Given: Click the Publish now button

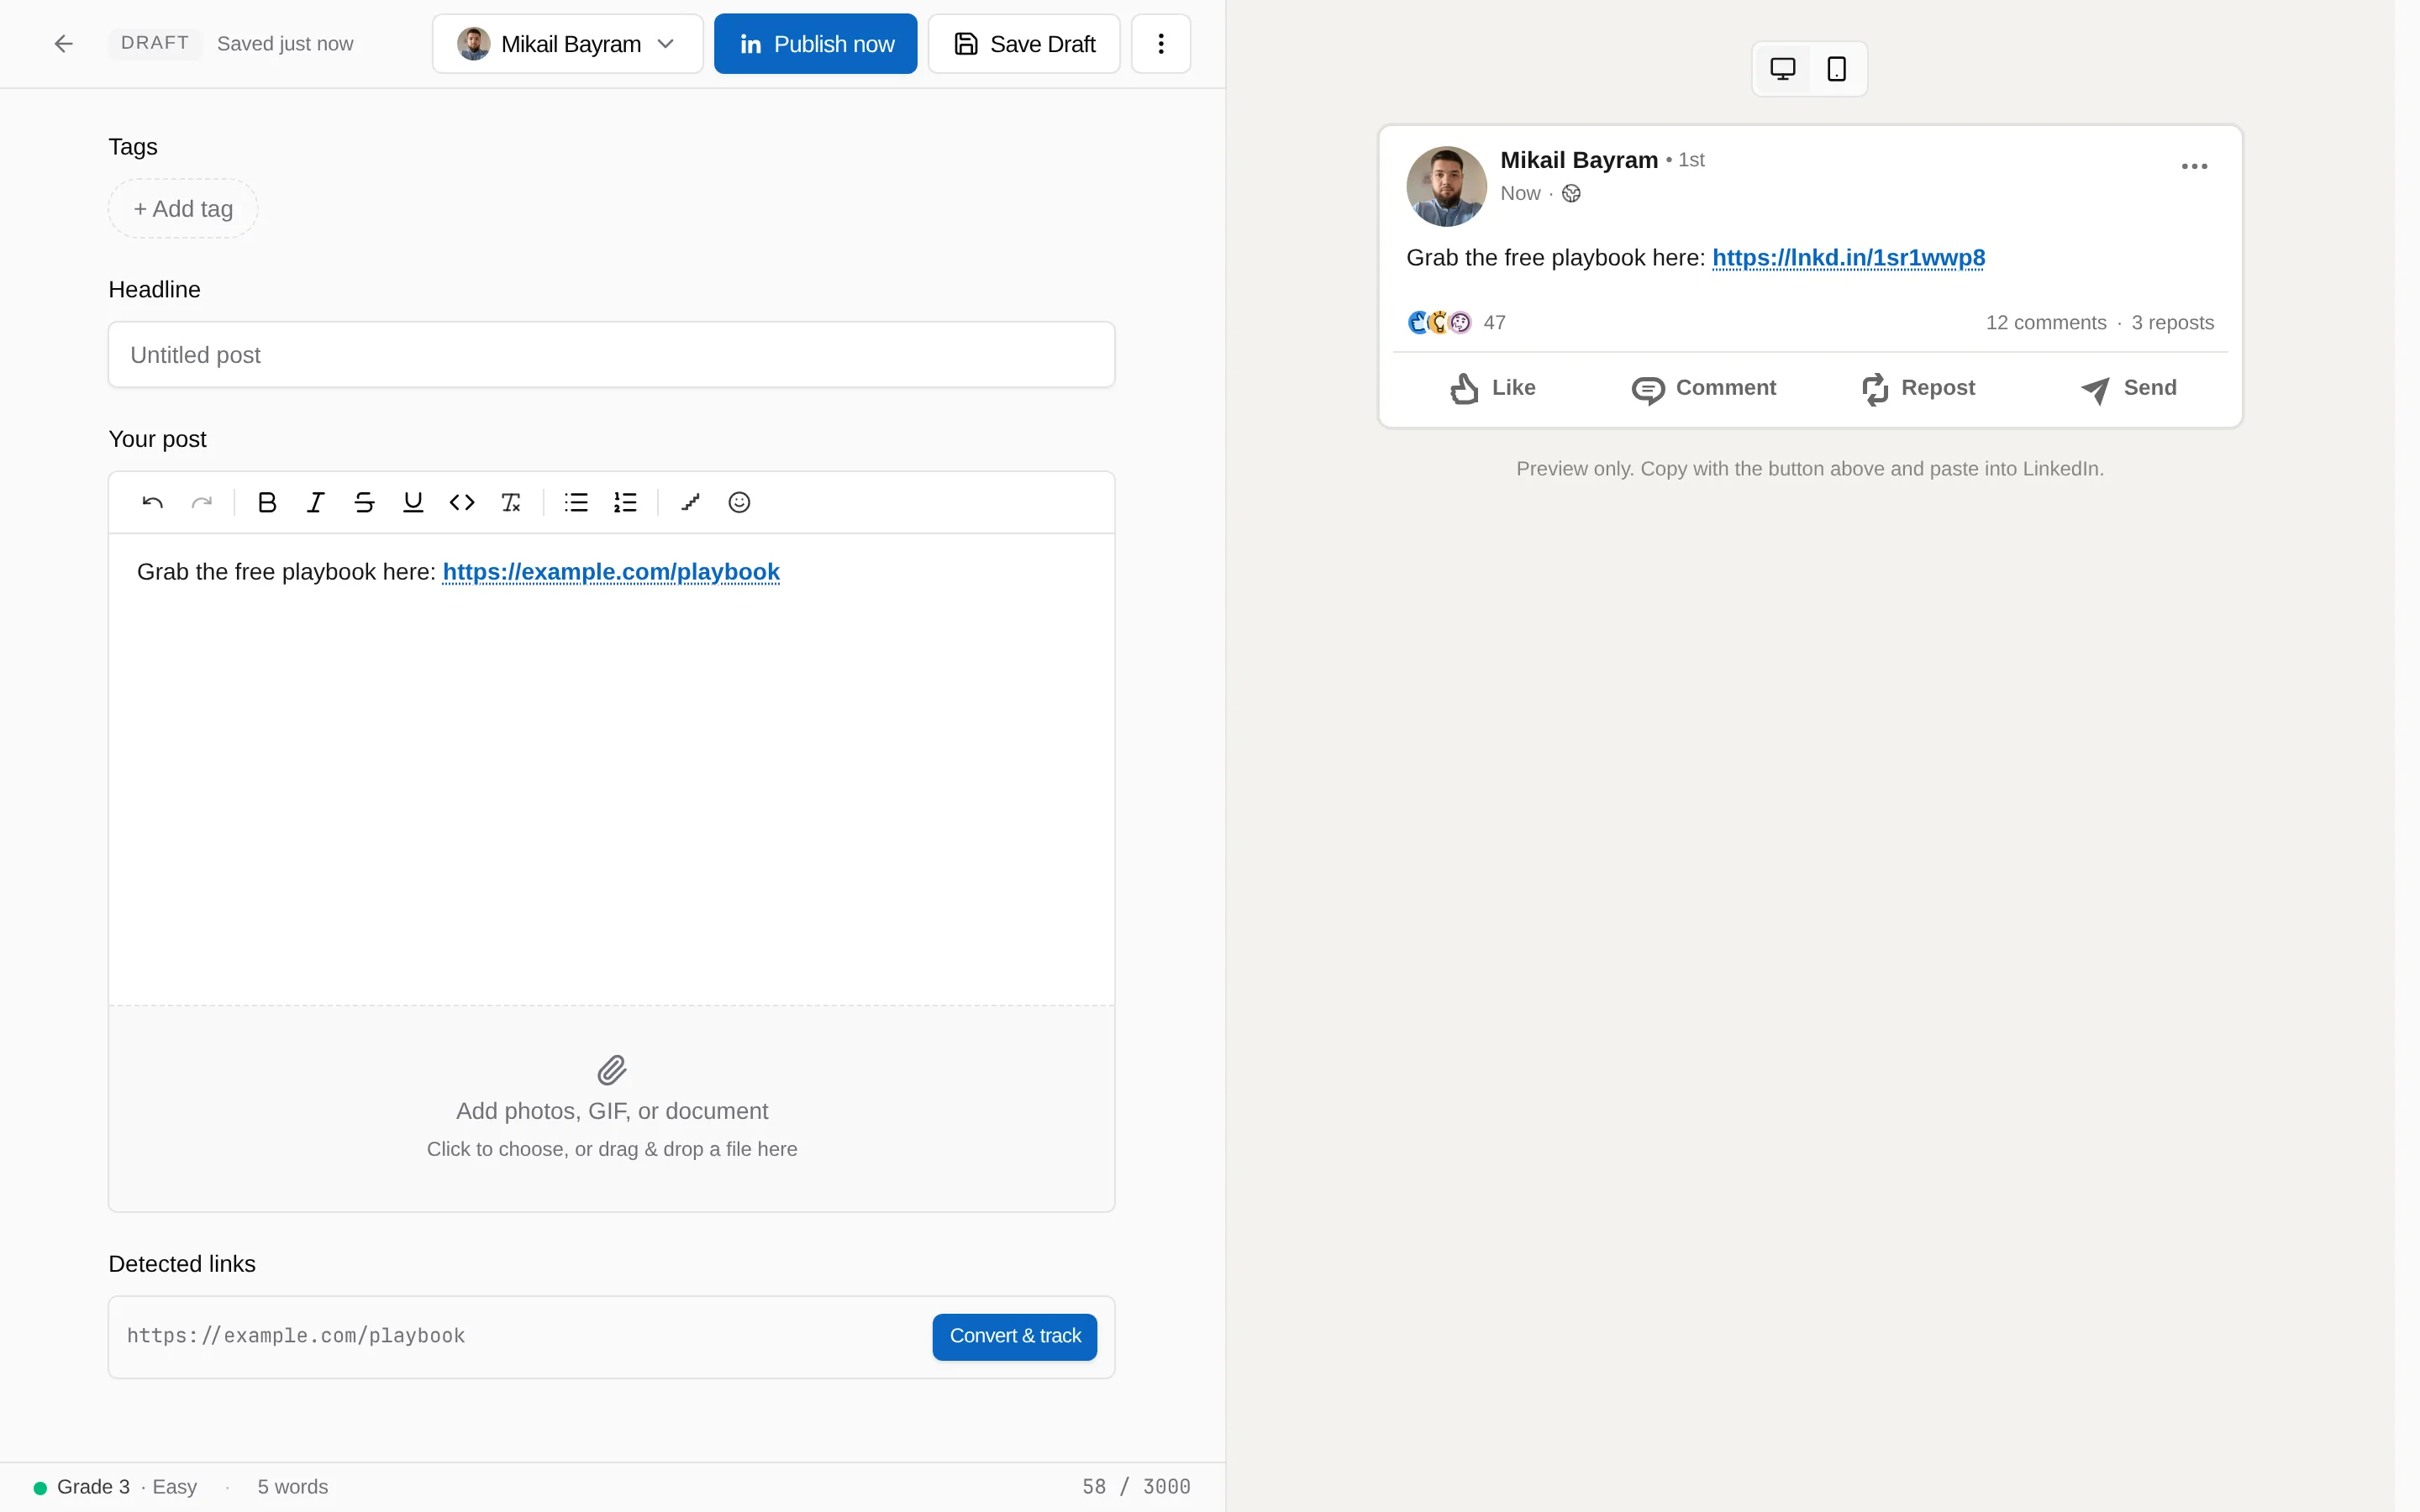Looking at the screenshot, I should point(815,44).
